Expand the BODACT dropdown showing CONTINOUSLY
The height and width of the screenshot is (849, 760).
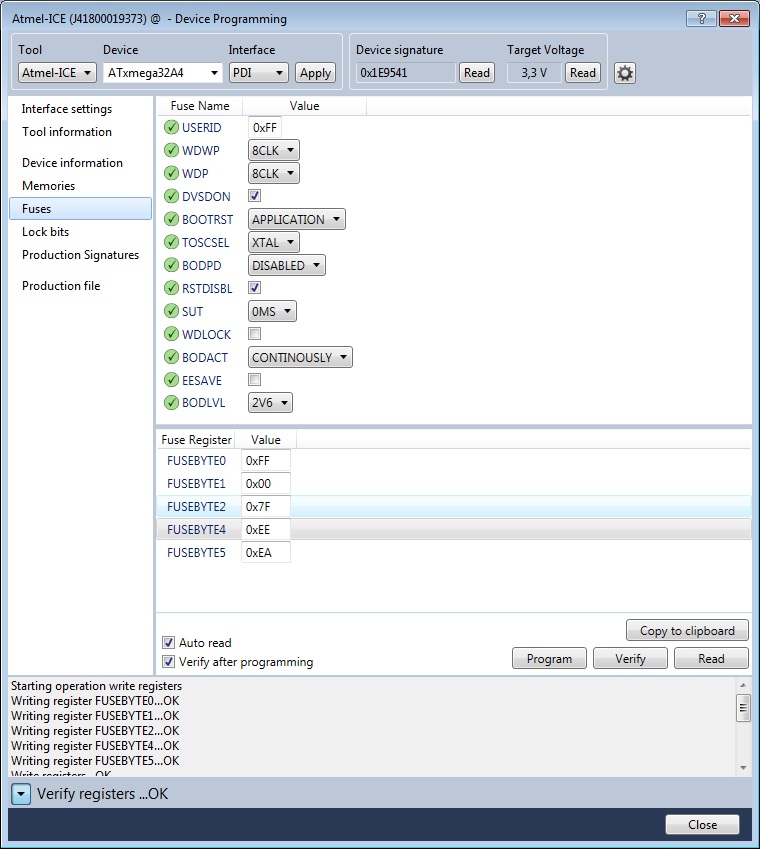tap(300, 357)
